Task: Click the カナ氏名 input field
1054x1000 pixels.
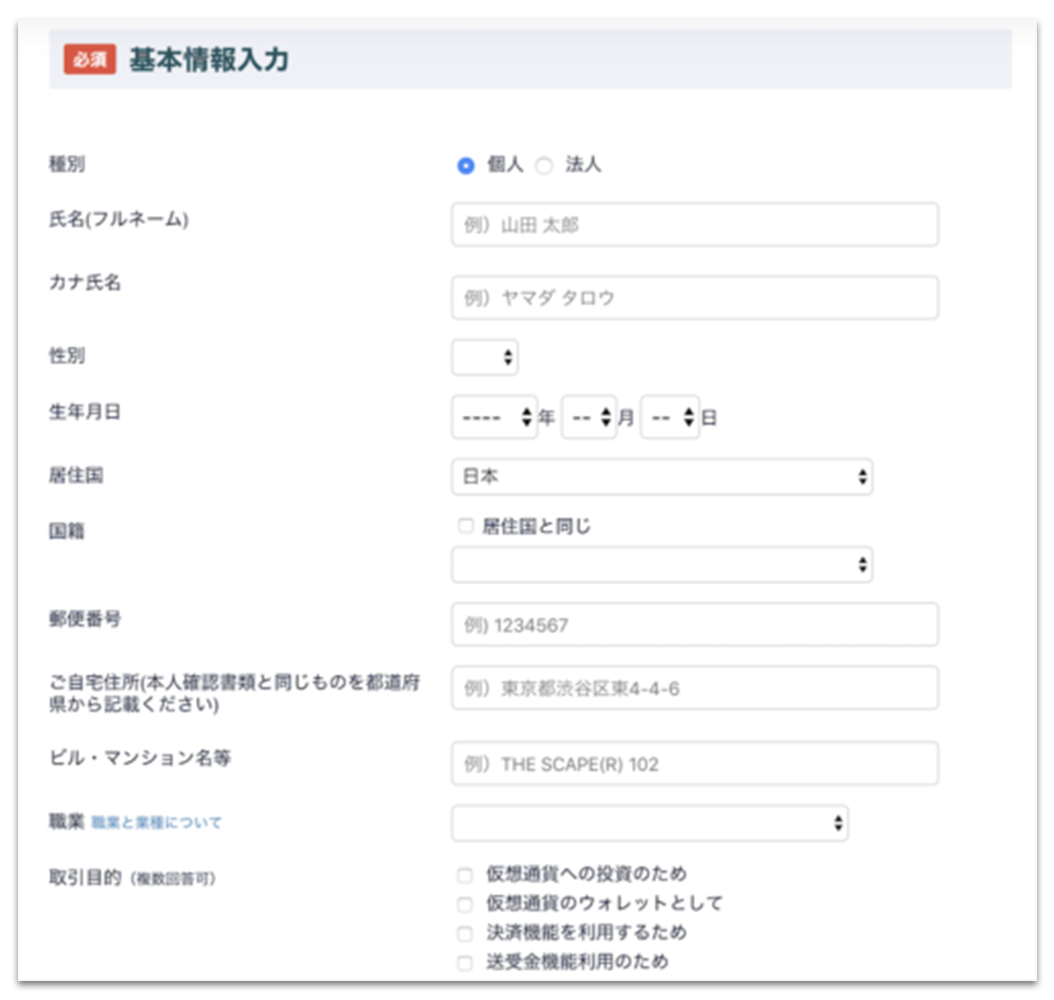Action: point(696,296)
